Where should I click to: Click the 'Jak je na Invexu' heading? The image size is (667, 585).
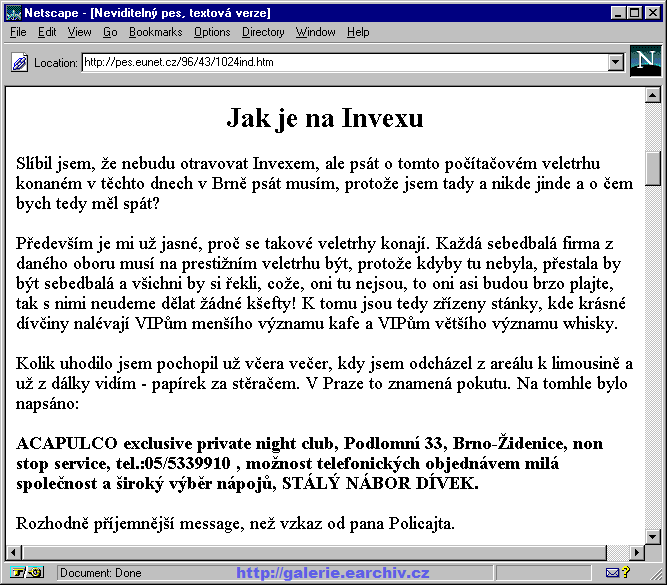click(x=325, y=118)
